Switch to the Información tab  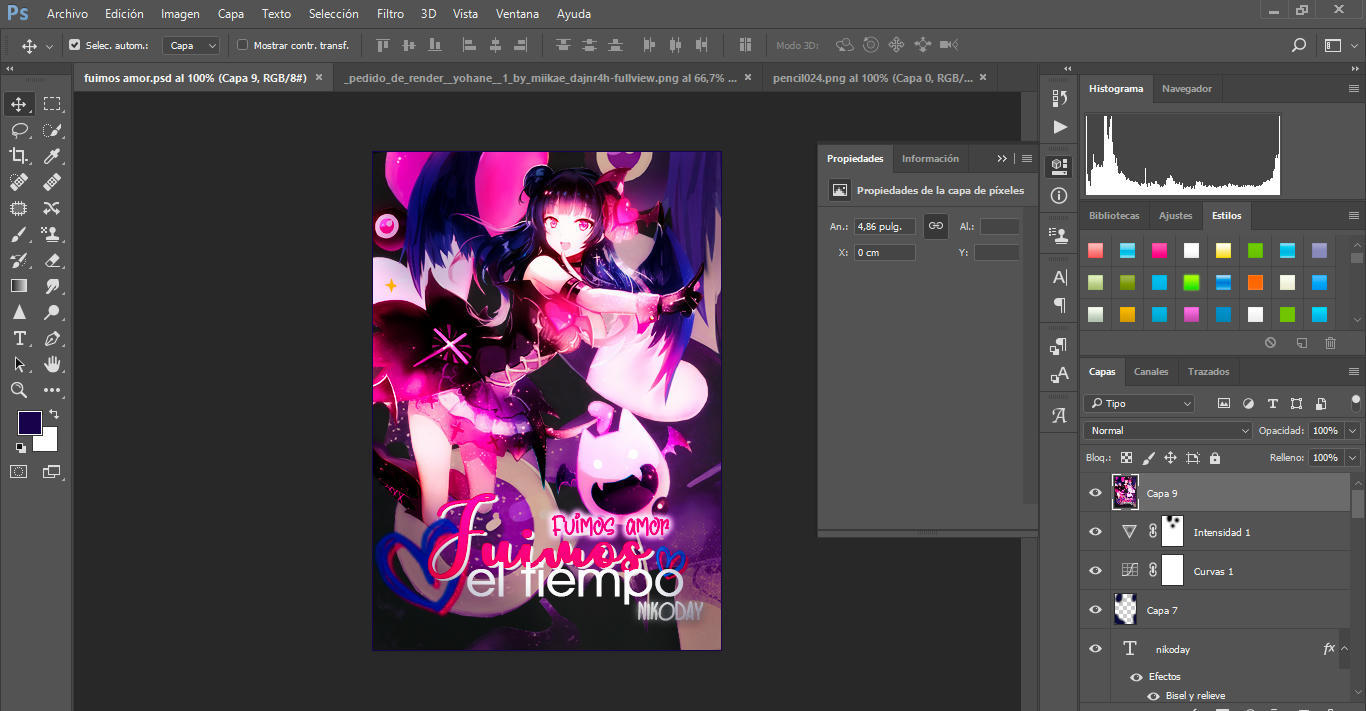click(930, 158)
